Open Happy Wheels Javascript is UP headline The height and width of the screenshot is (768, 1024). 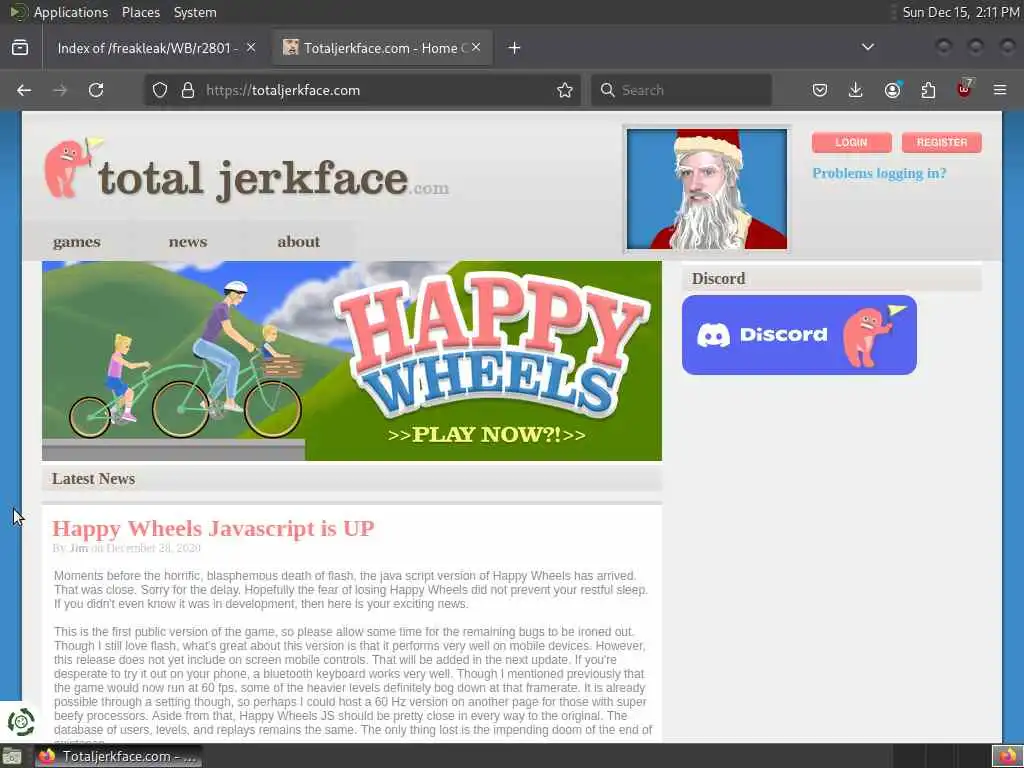coord(214,528)
